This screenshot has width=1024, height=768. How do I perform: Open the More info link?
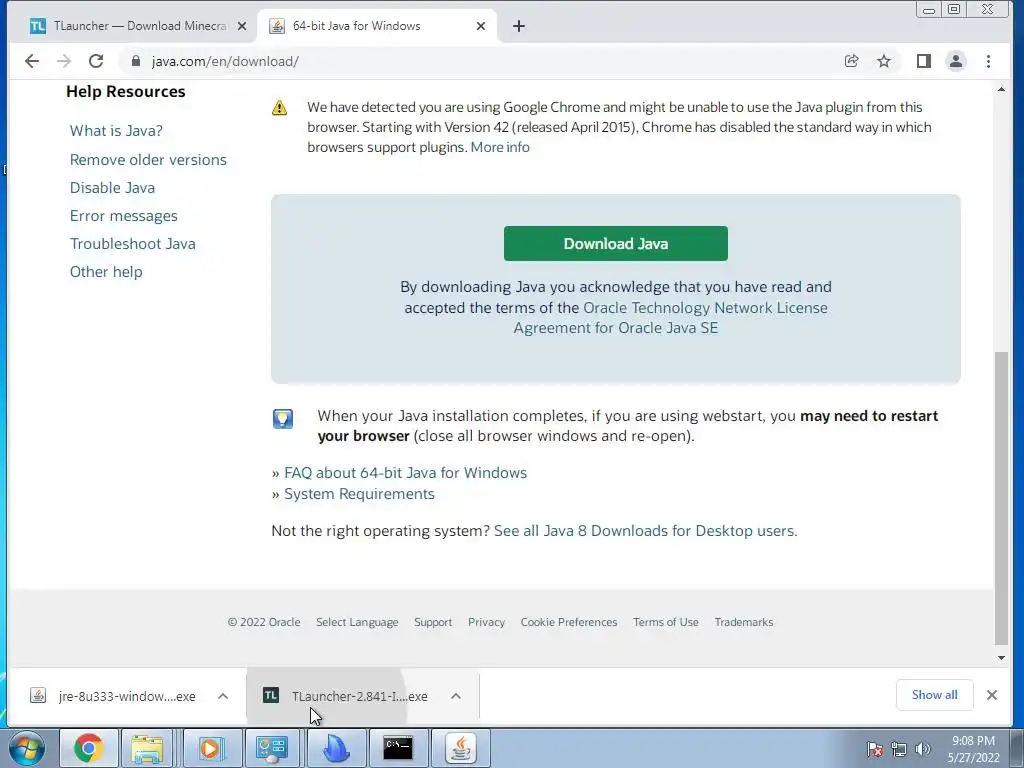point(500,148)
